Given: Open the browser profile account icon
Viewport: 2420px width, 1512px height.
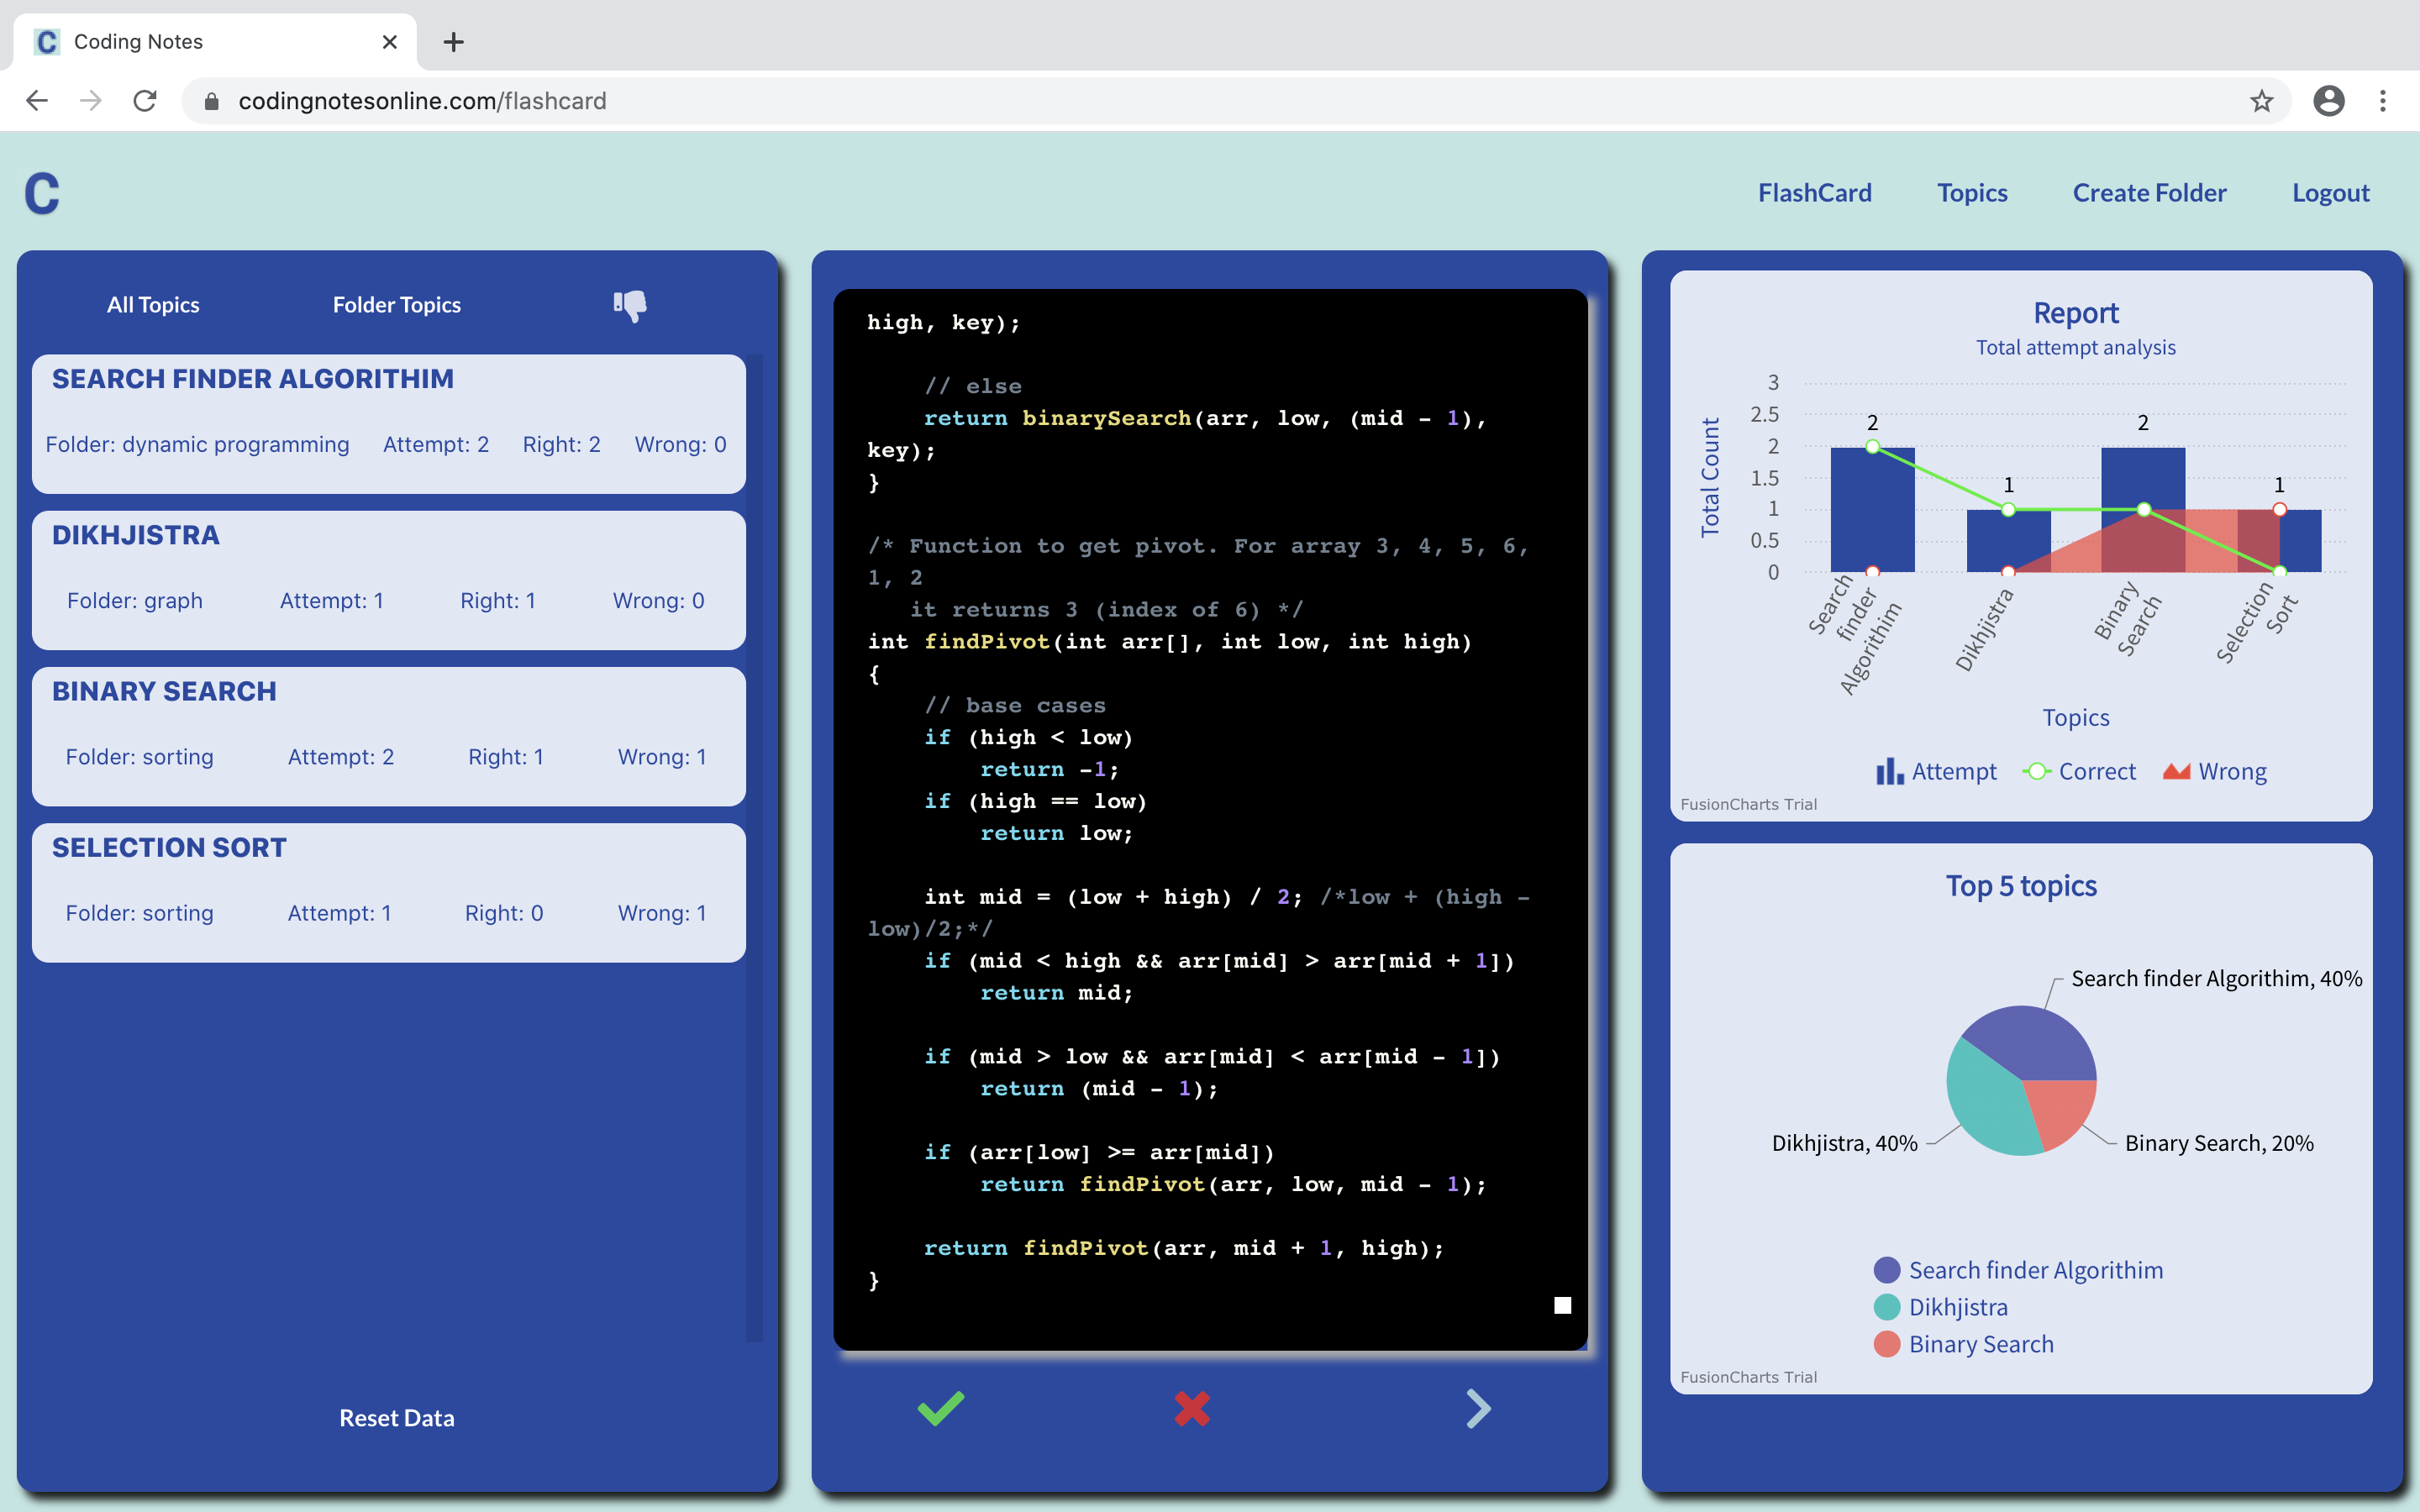Looking at the screenshot, I should 2330,100.
